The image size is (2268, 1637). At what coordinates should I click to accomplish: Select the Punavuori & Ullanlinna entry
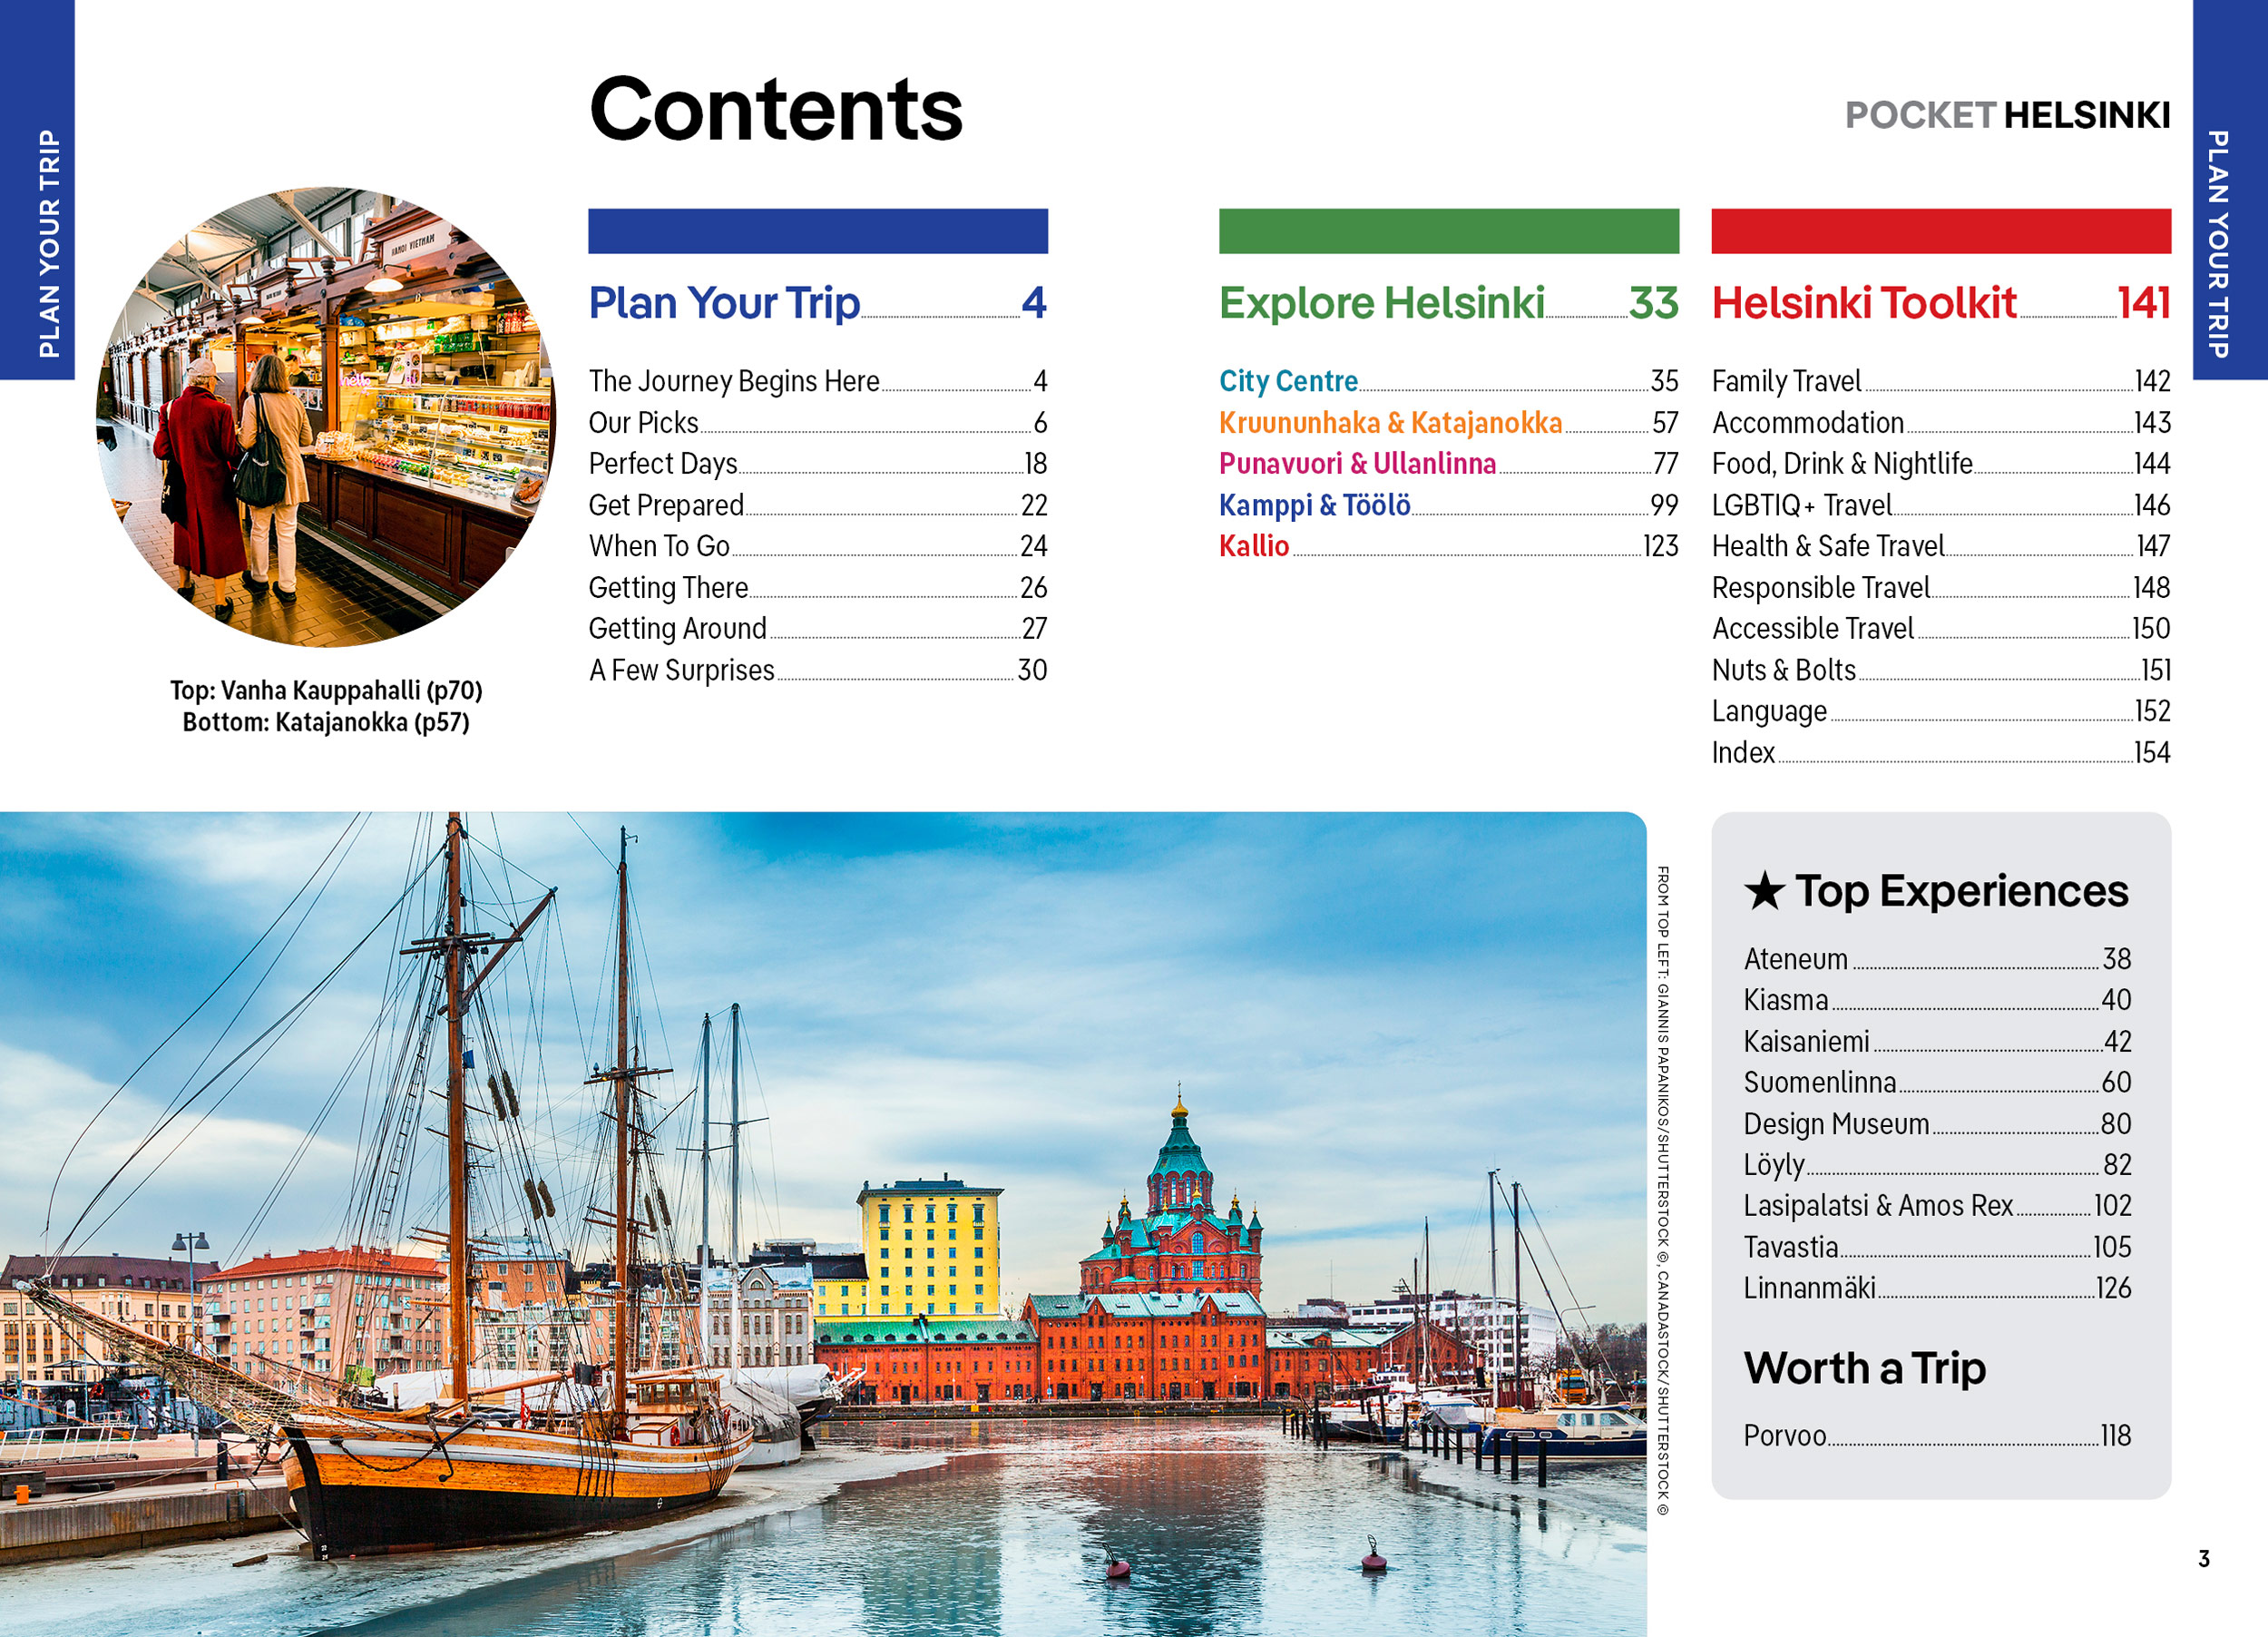pos(1357,464)
